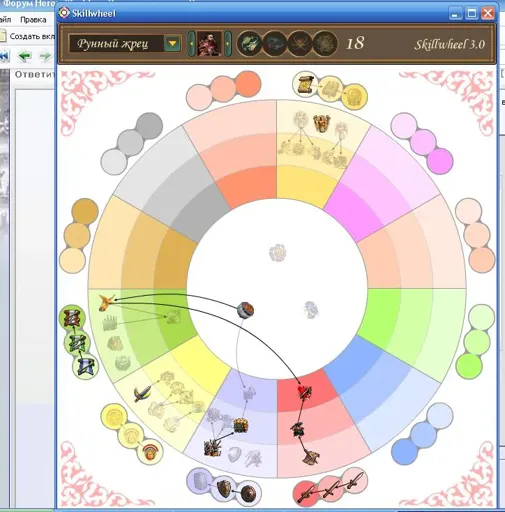
Task: Switch to the previous hero portrait arrow
Action: click(x=191, y=44)
